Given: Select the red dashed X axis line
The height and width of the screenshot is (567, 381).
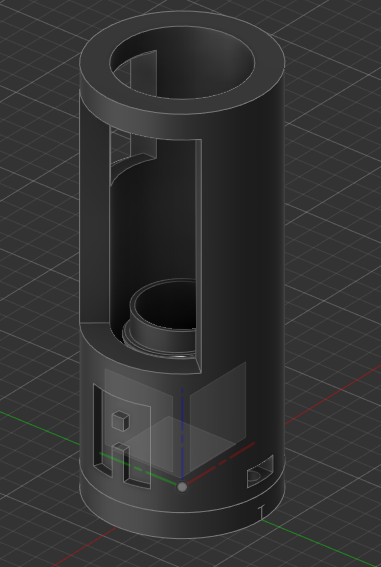Looking at the screenshot, I should pos(221,463).
